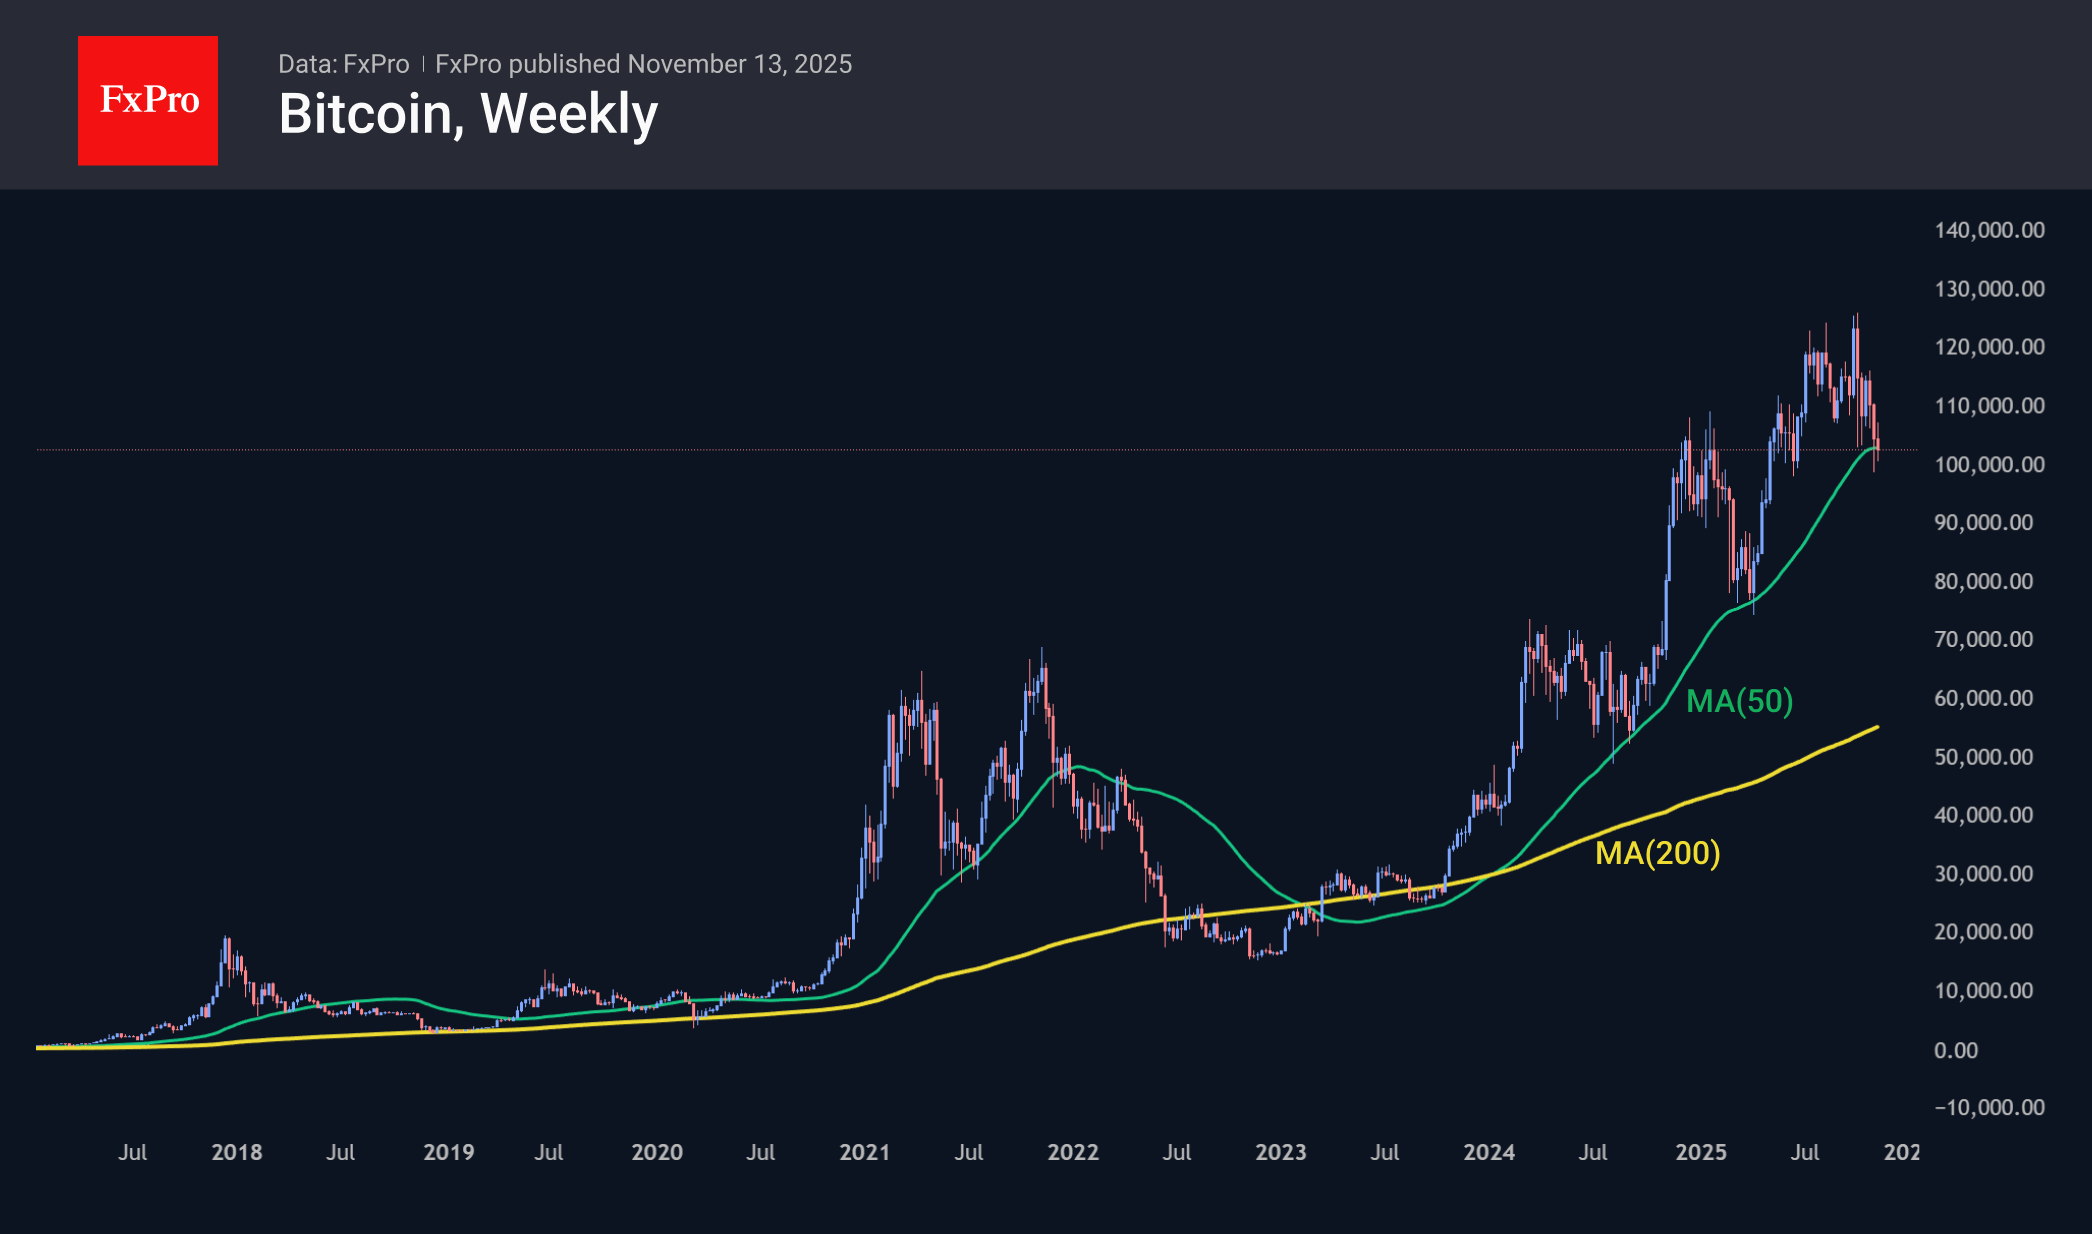The image size is (2092, 1234).
Task: Click the MA(200) yellow label
Action: [x=1657, y=853]
